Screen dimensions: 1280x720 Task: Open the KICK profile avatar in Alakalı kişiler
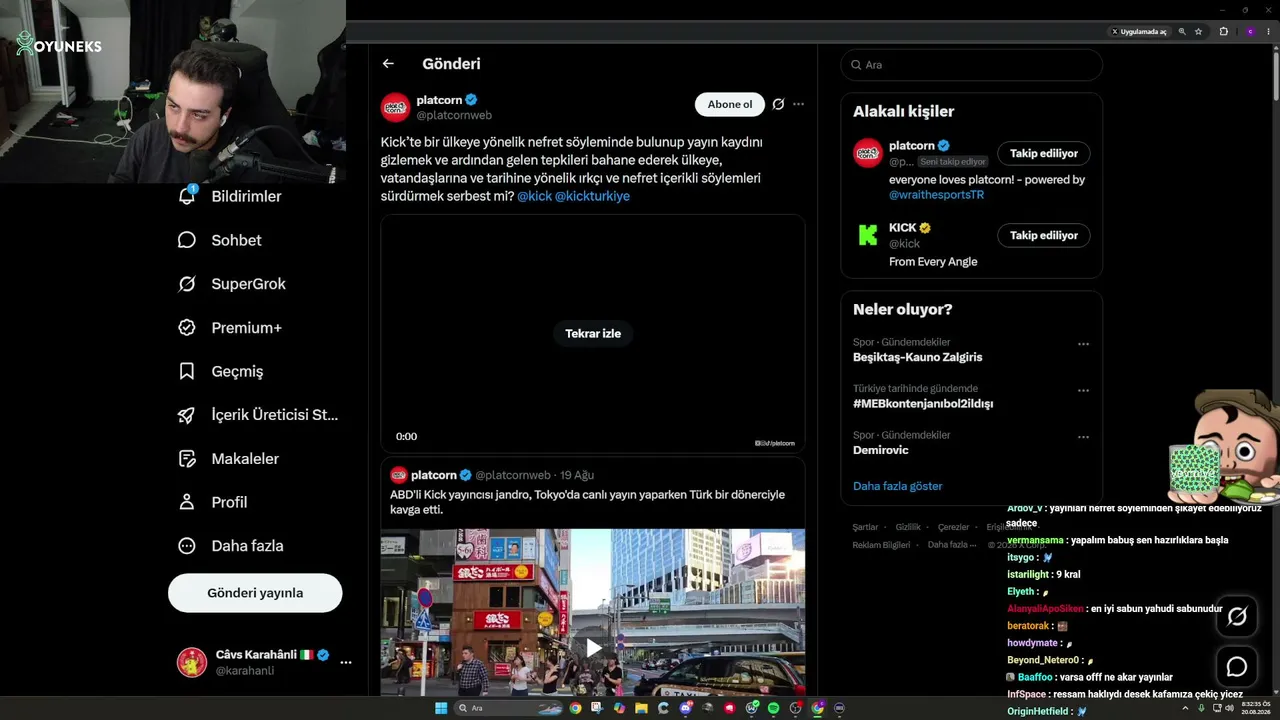tap(867, 236)
